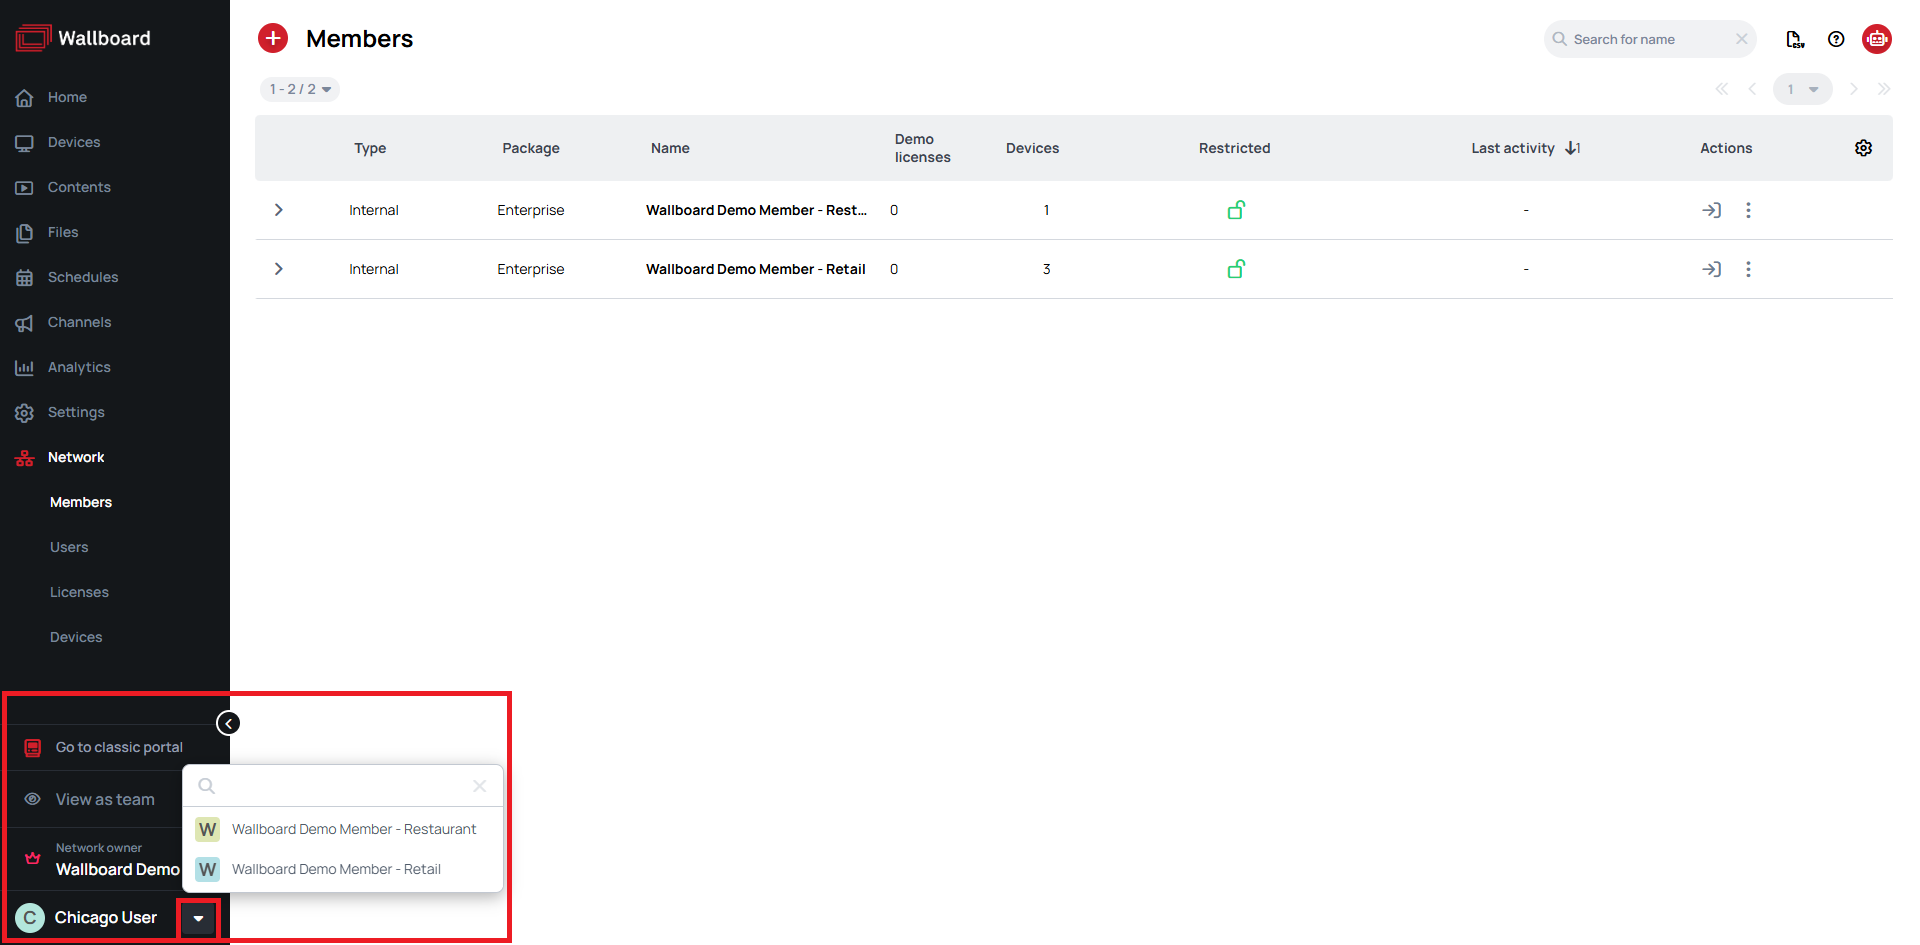1920x945 pixels.
Task: Toggle restricted lock for Retail member
Action: pos(1236,269)
